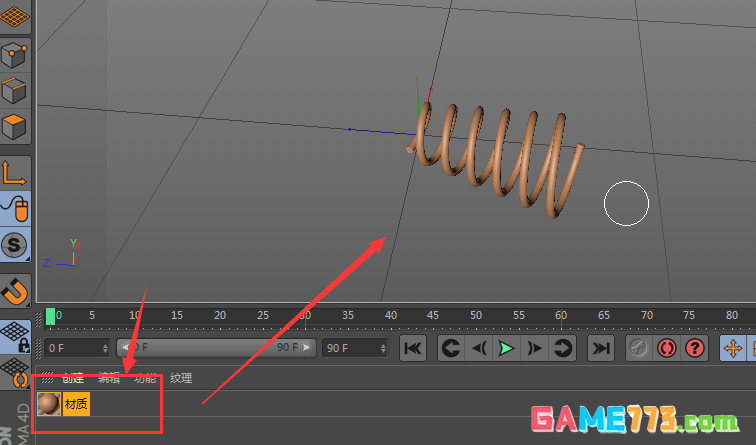Open the 纹理 menu in material manager
756x445 pixels.
click(180, 378)
